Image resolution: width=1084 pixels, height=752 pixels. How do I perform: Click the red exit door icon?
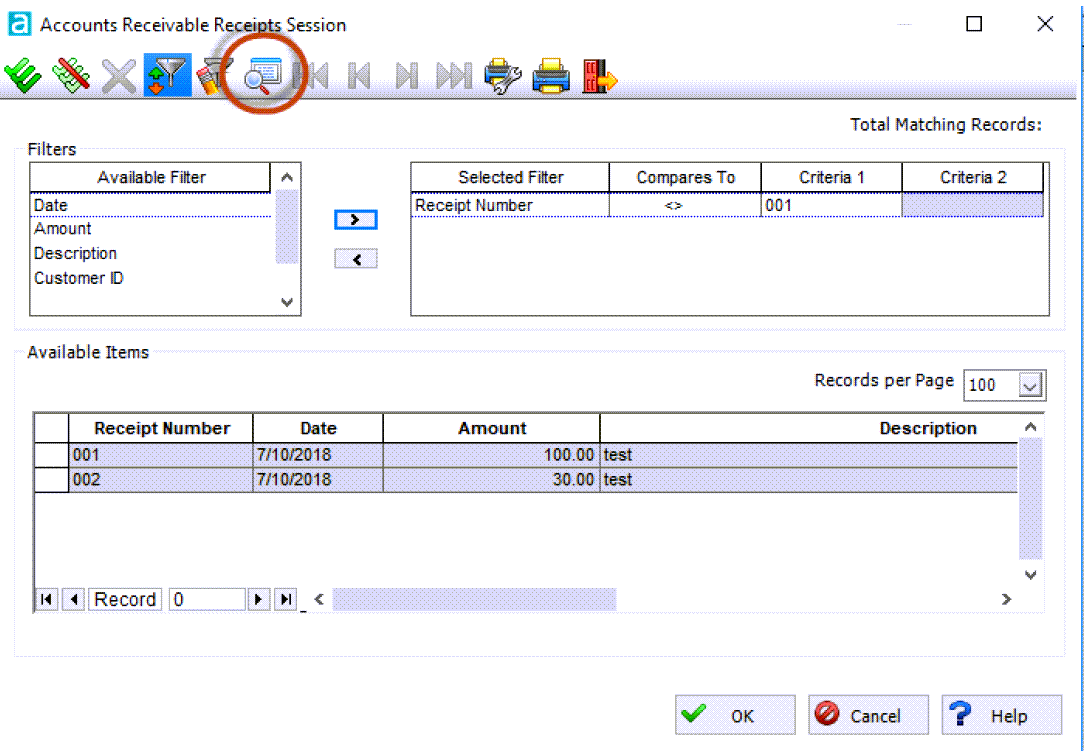point(599,76)
